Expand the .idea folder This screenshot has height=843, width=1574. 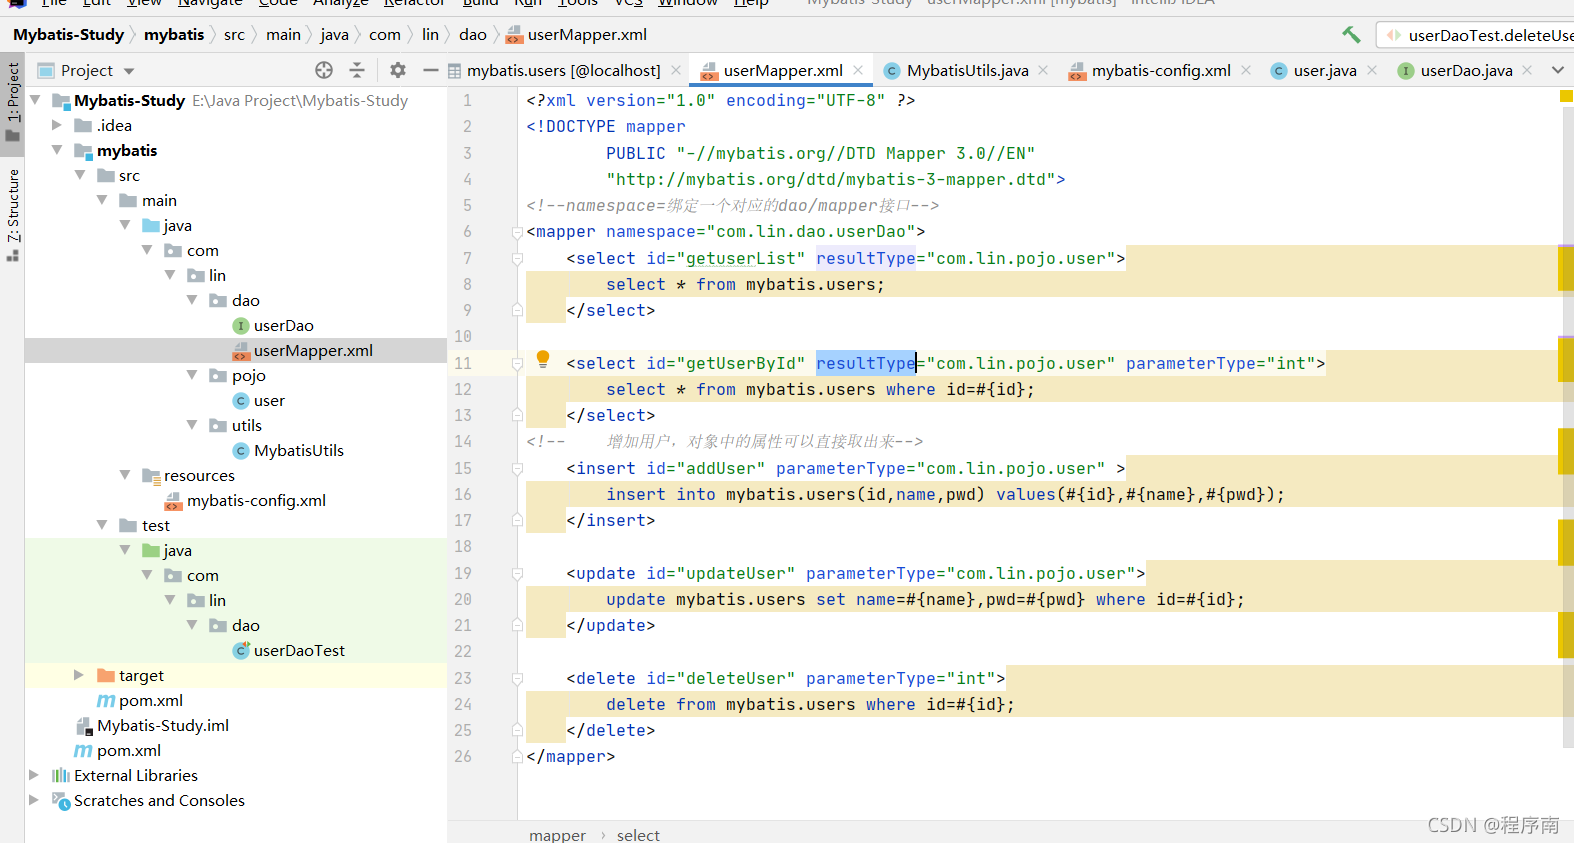(x=57, y=125)
